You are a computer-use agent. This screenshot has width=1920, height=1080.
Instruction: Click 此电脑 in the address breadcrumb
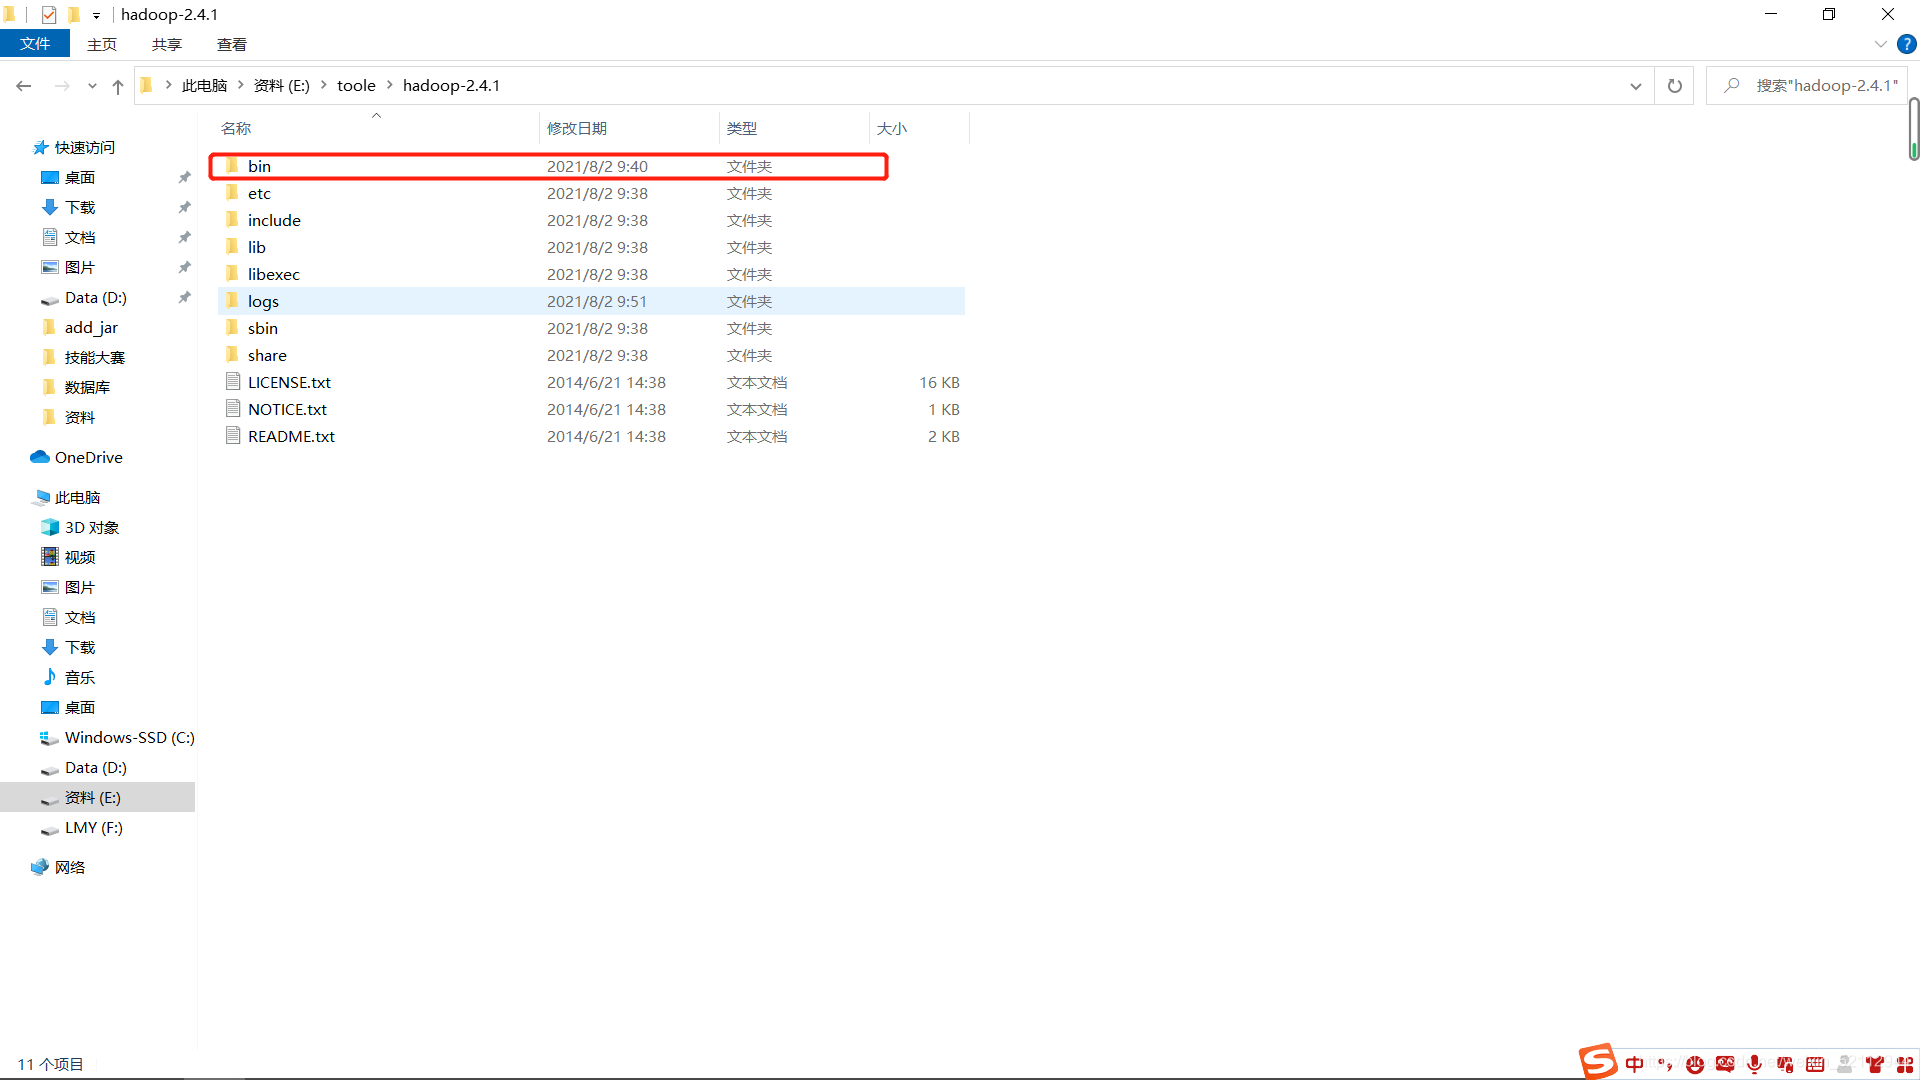click(x=204, y=86)
